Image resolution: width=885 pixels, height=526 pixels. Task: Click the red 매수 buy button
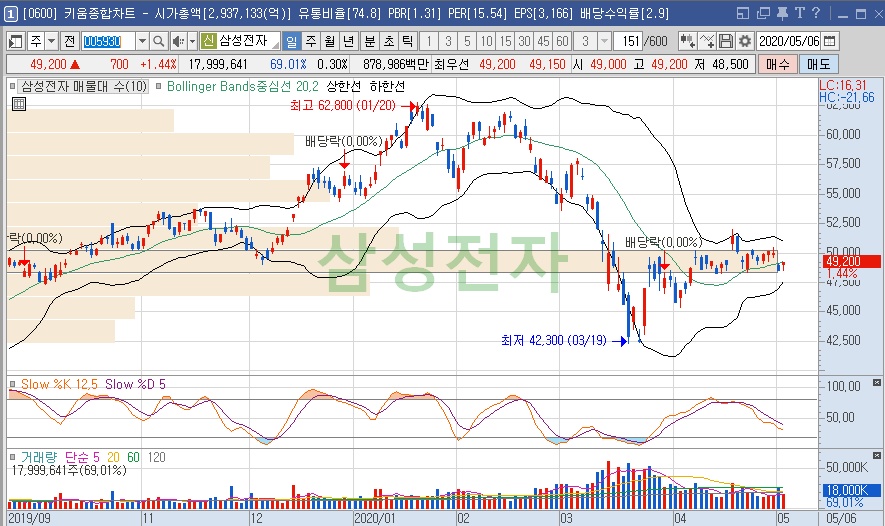click(777, 64)
